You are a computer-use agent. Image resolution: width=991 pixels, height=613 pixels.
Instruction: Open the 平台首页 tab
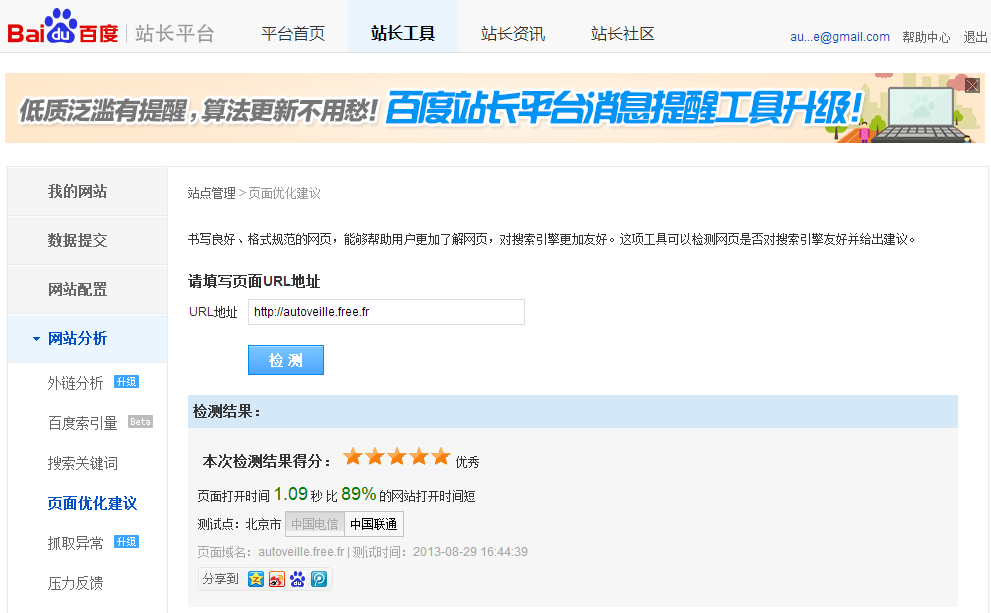(x=293, y=33)
